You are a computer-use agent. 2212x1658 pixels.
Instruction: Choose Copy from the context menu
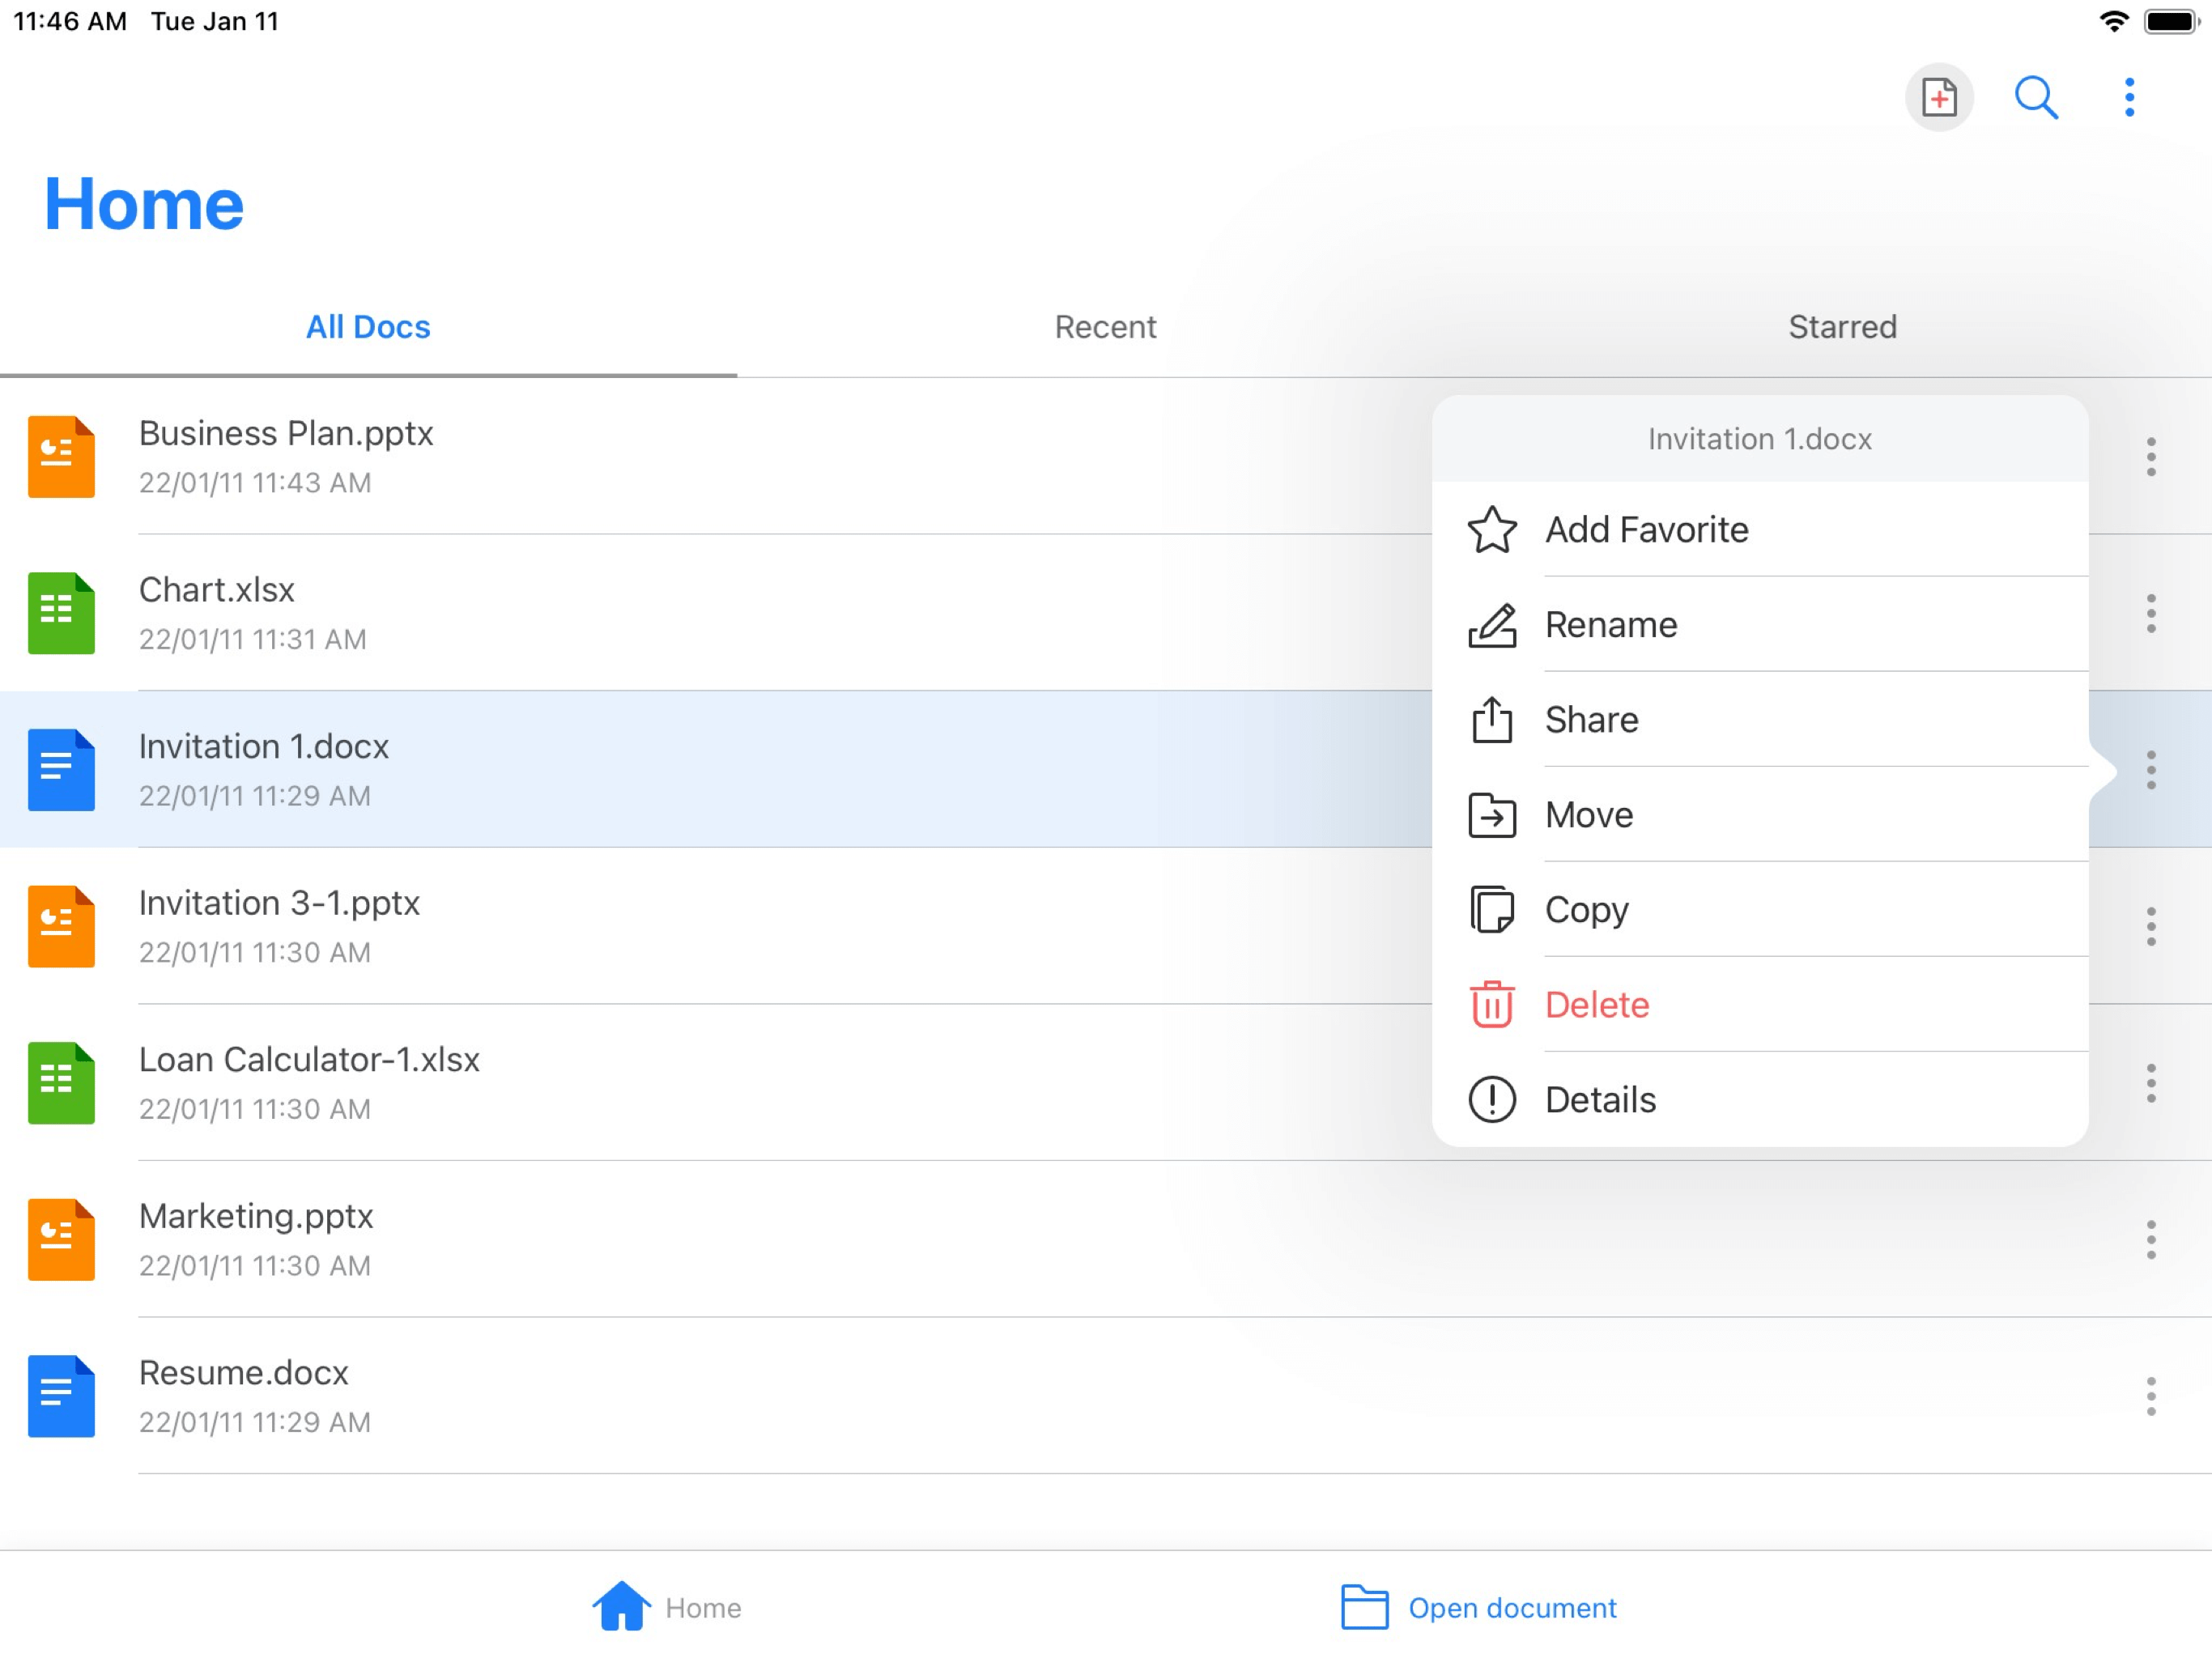(1586, 910)
